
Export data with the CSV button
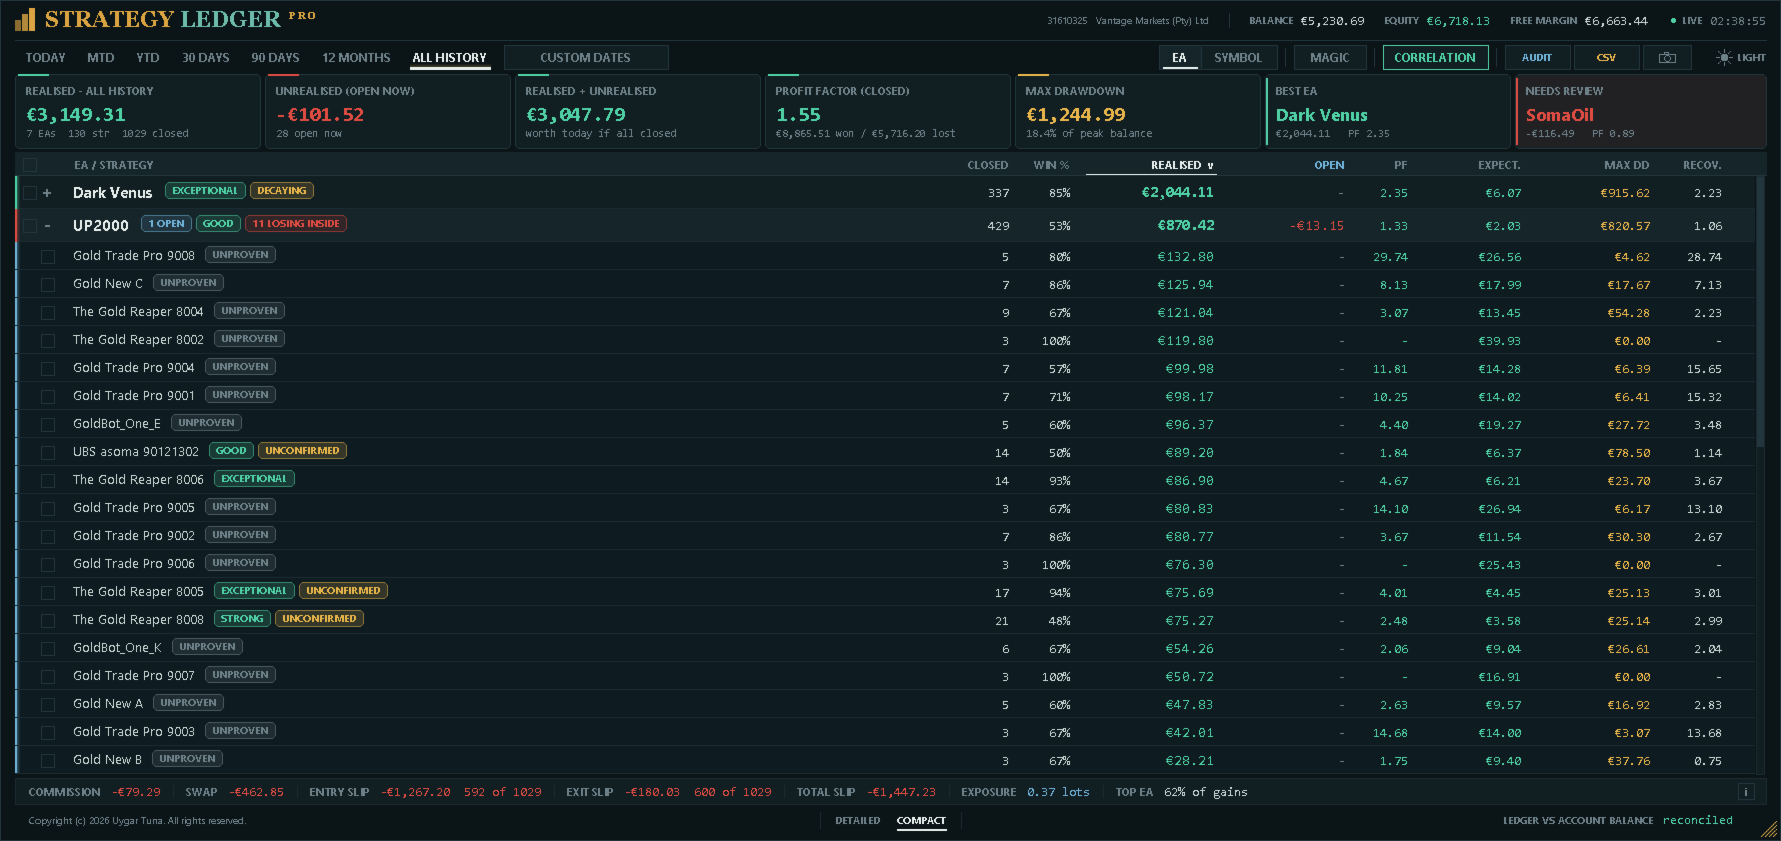(x=1606, y=58)
